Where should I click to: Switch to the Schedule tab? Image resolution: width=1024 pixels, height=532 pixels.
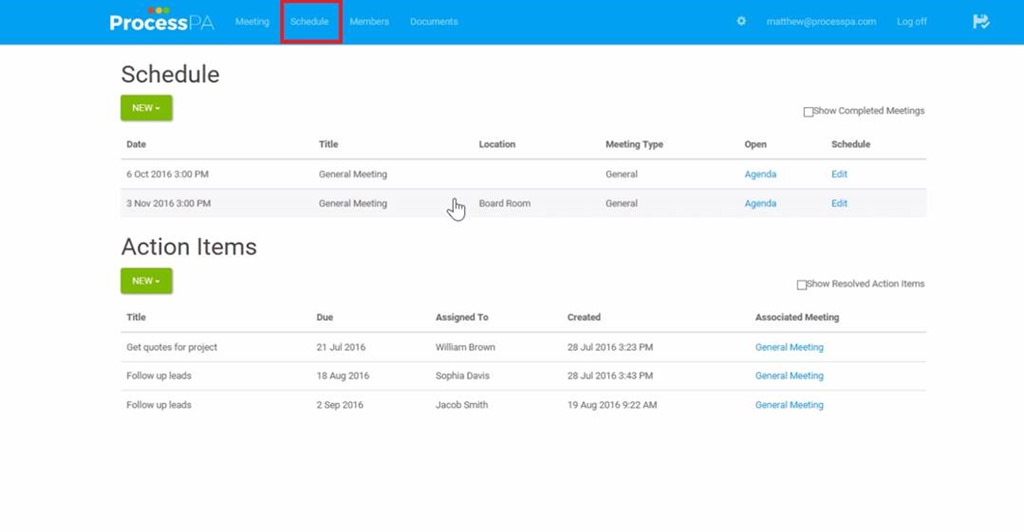coord(310,22)
